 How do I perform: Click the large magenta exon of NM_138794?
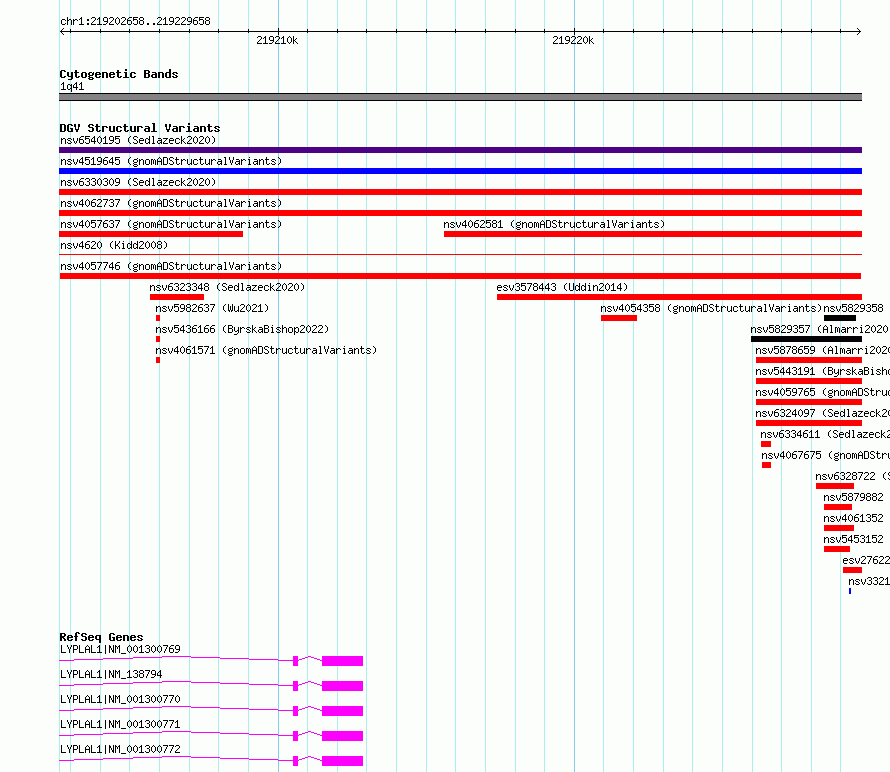(342, 686)
